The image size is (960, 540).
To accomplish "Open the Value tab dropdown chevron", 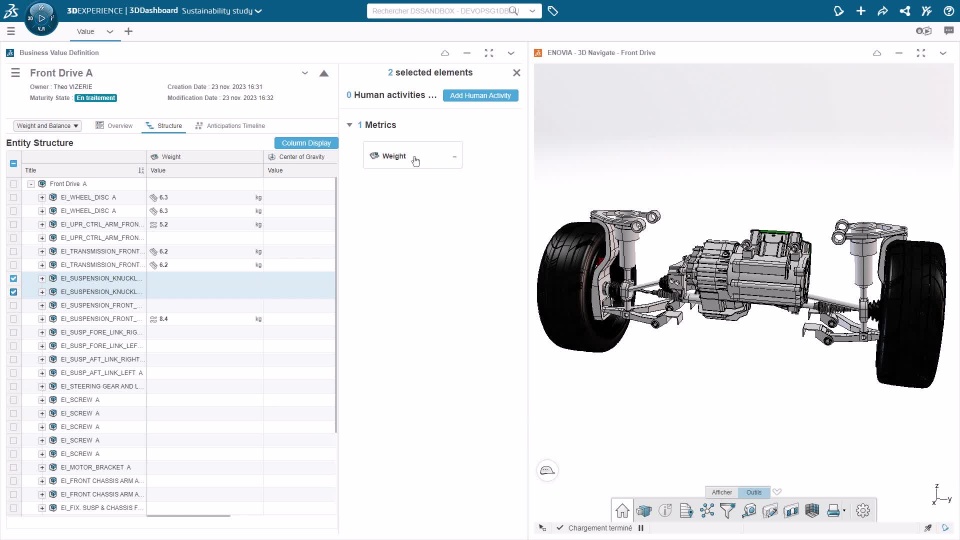I will (x=110, y=31).
